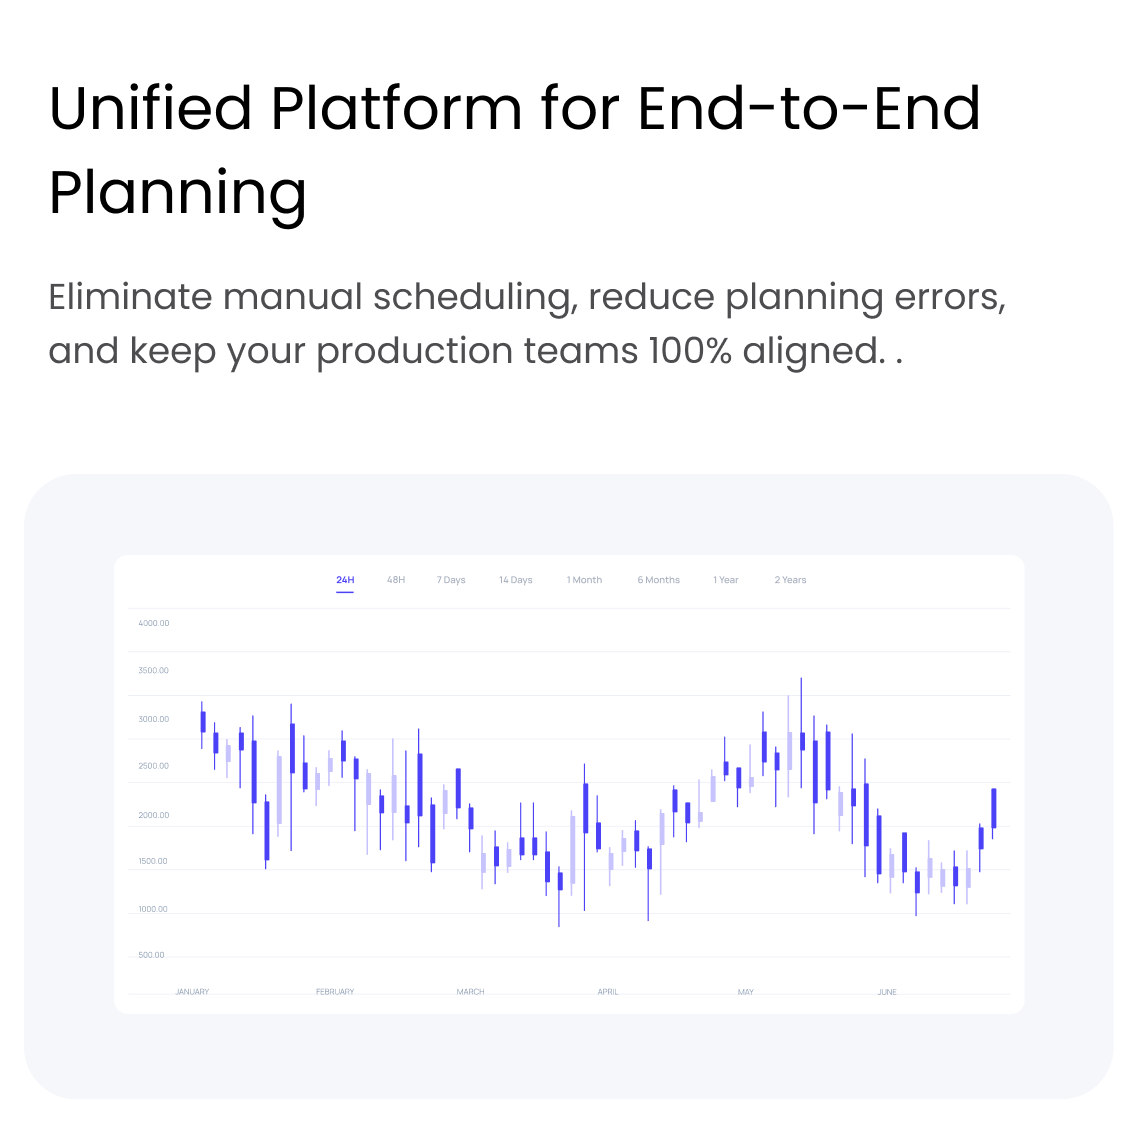Click the 1000.00 price axis label
1138x1124 pixels.
pyautogui.click(x=153, y=909)
